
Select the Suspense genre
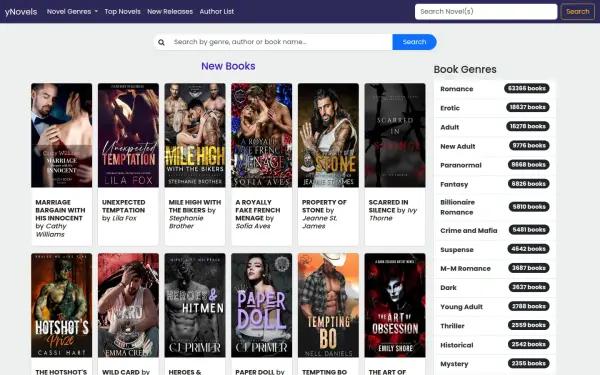pyautogui.click(x=495, y=249)
